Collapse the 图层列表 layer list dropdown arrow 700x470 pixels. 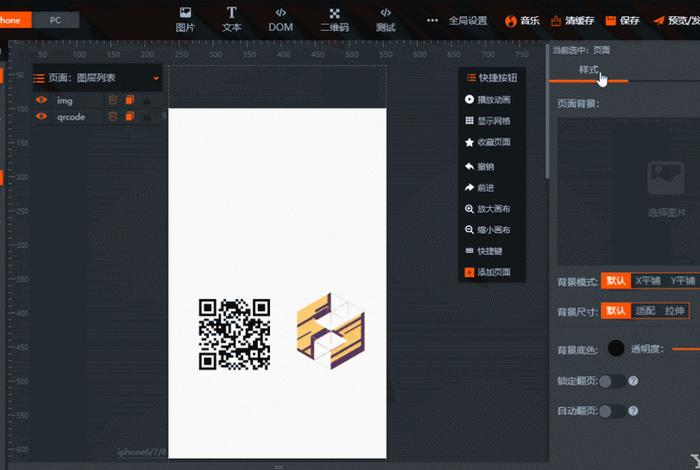coord(156,78)
